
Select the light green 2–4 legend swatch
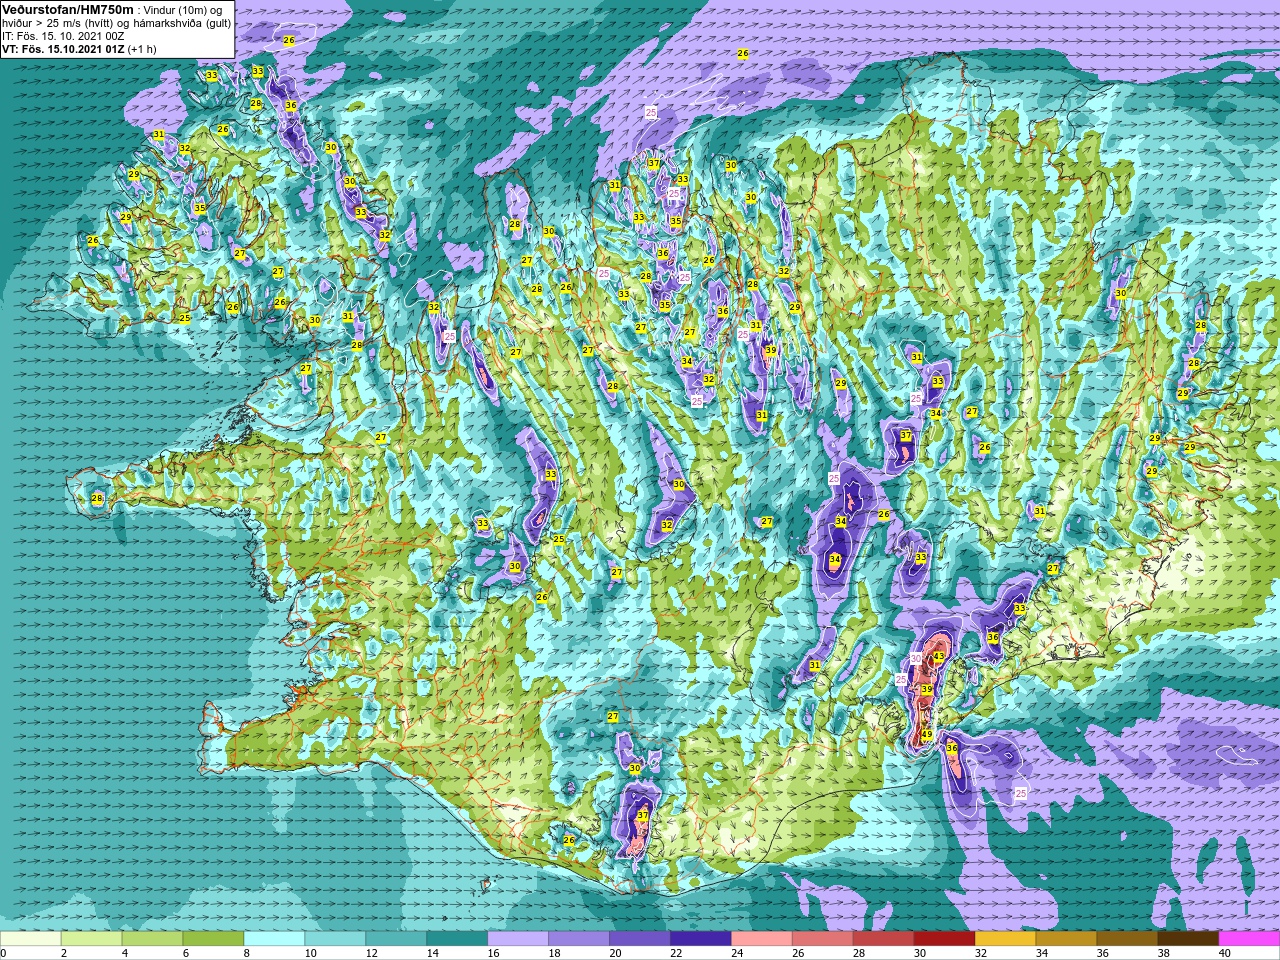pos(92,939)
